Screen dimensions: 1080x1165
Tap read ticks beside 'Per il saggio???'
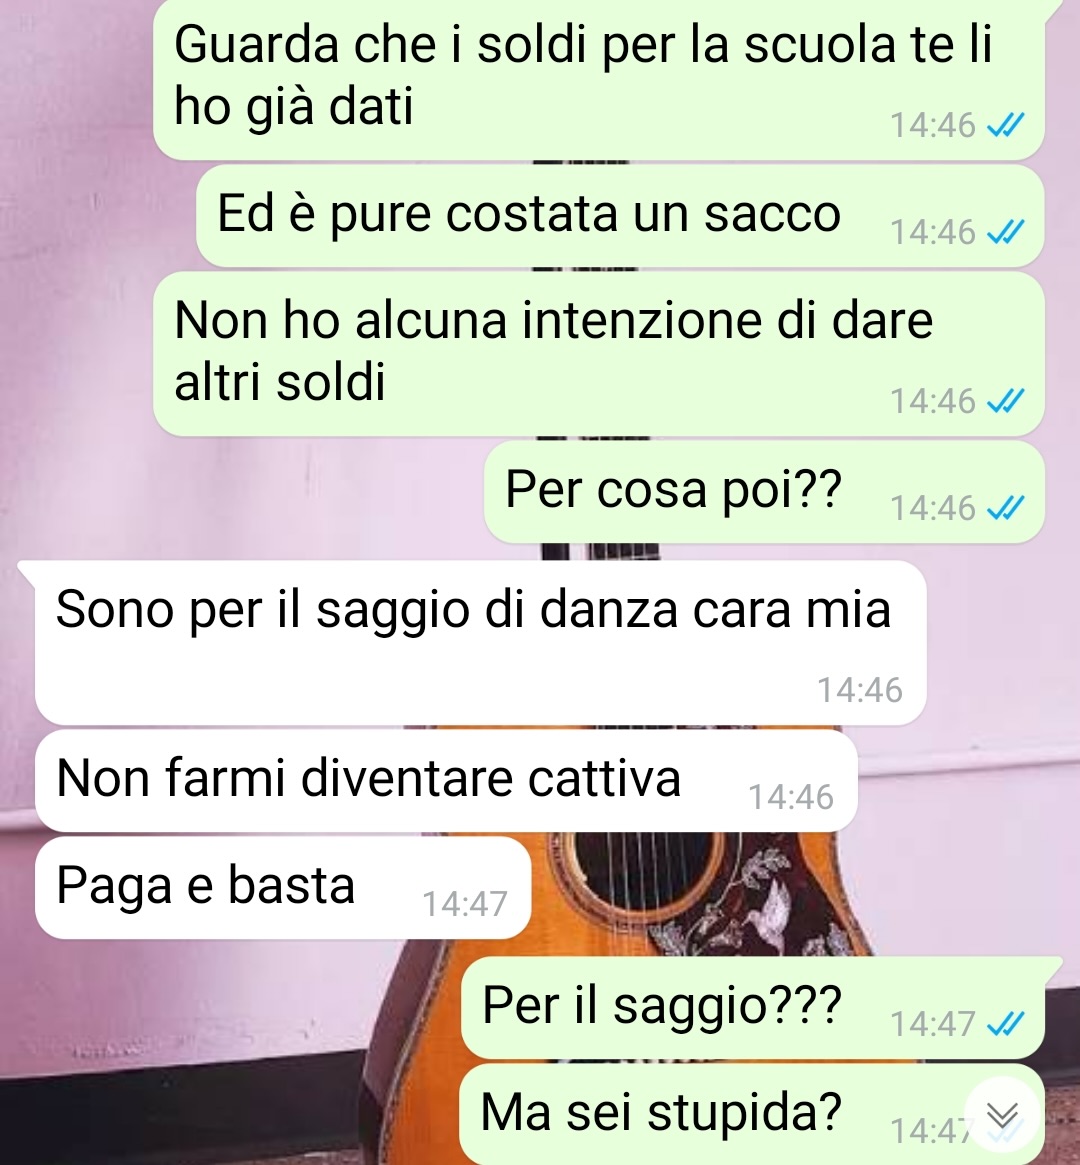coord(1006,1024)
